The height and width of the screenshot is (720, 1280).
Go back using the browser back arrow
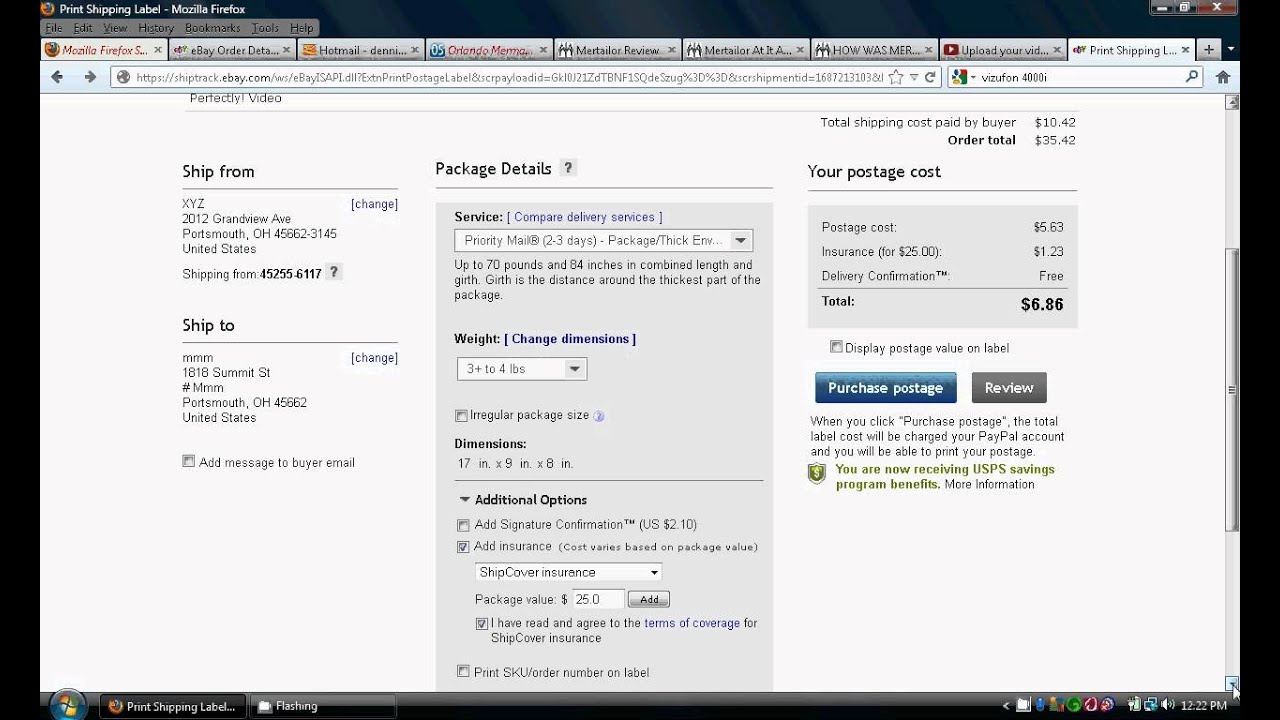(57, 77)
